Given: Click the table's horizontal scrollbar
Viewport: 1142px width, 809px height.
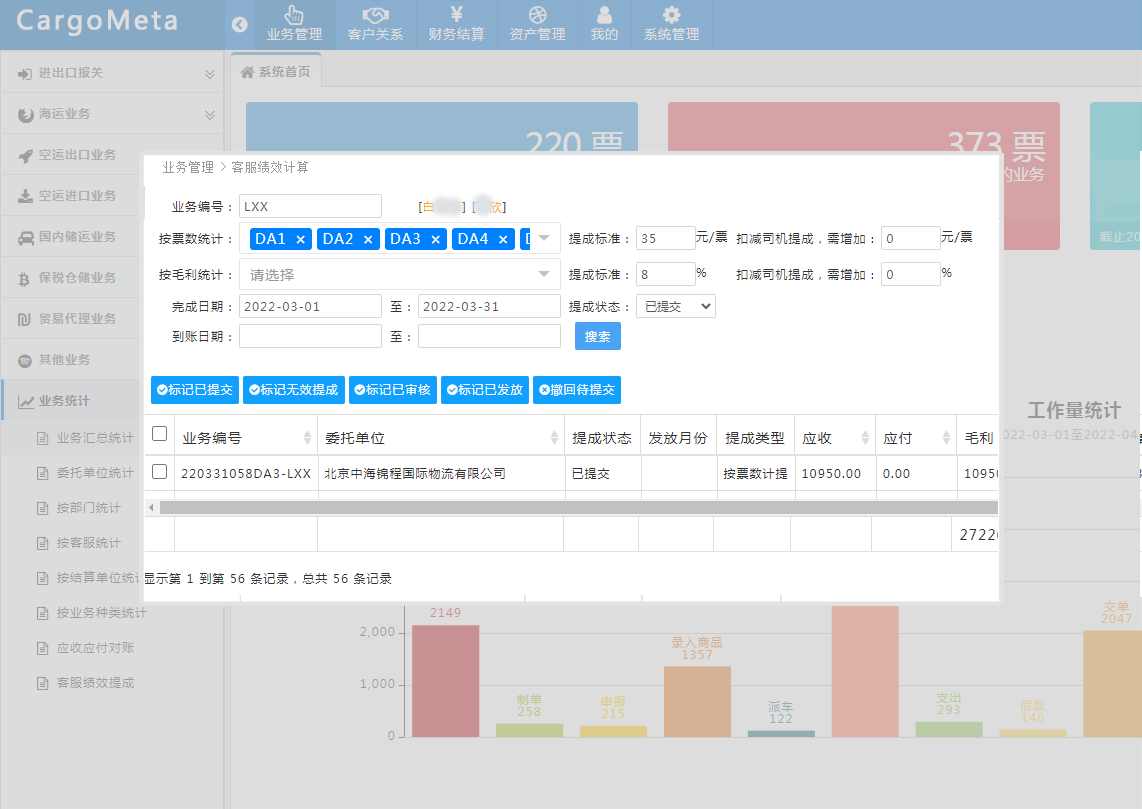Looking at the screenshot, I should pyautogui.click(x=570, y=508).
